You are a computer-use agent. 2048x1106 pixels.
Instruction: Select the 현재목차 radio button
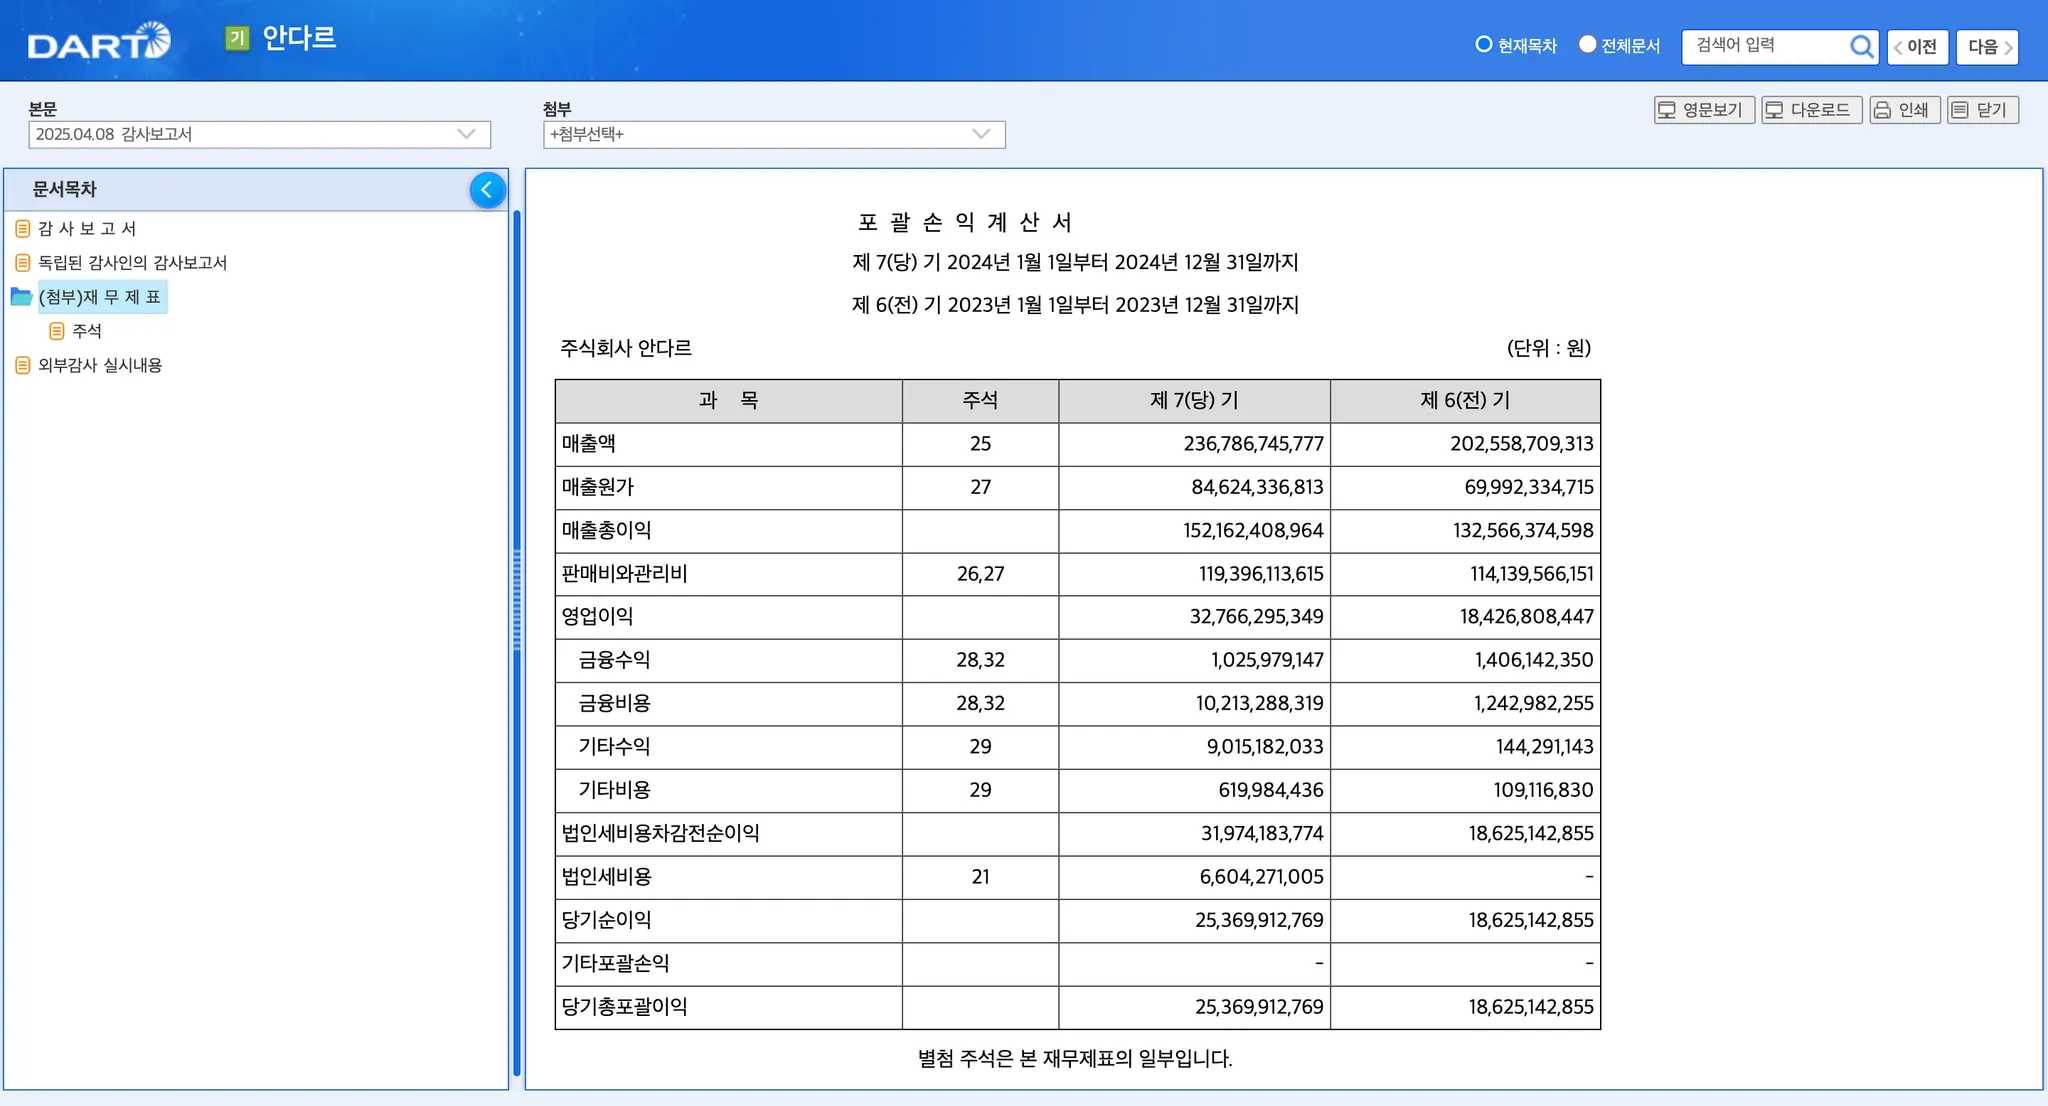click(1484, 45)
